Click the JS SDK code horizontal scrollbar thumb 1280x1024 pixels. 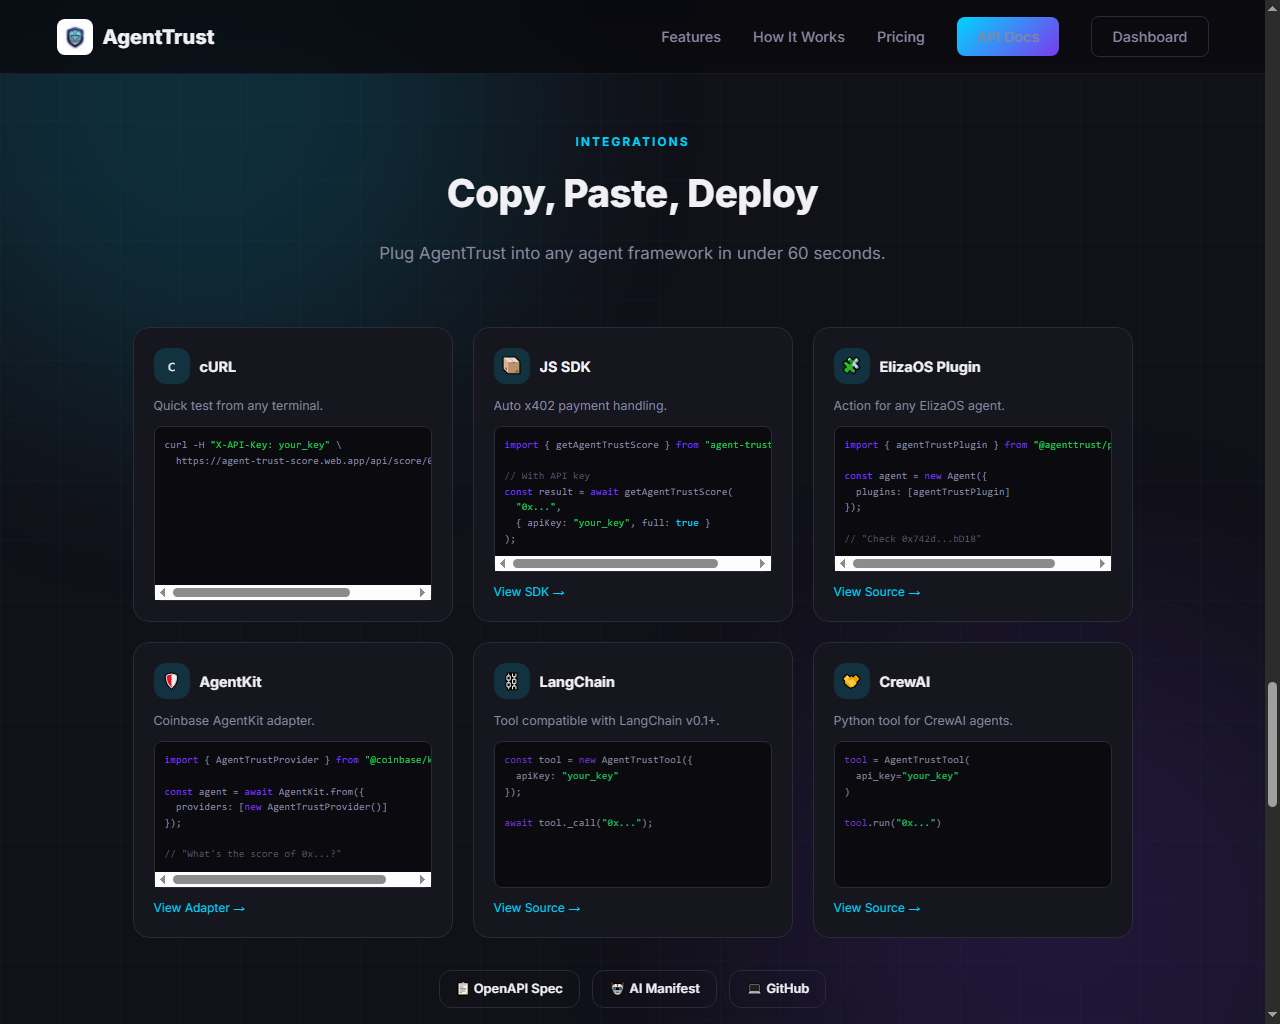coord(615,564)
